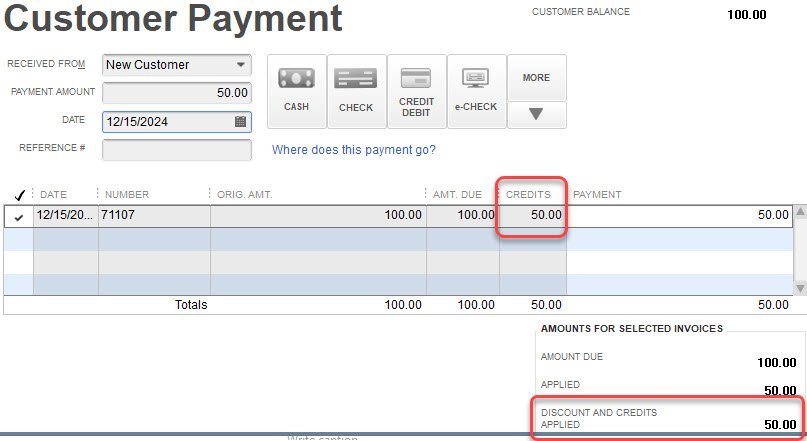This screenshot has width=807, height=441.
Task: Pick the e-CHECK payment icon
Action: [476, 91]
